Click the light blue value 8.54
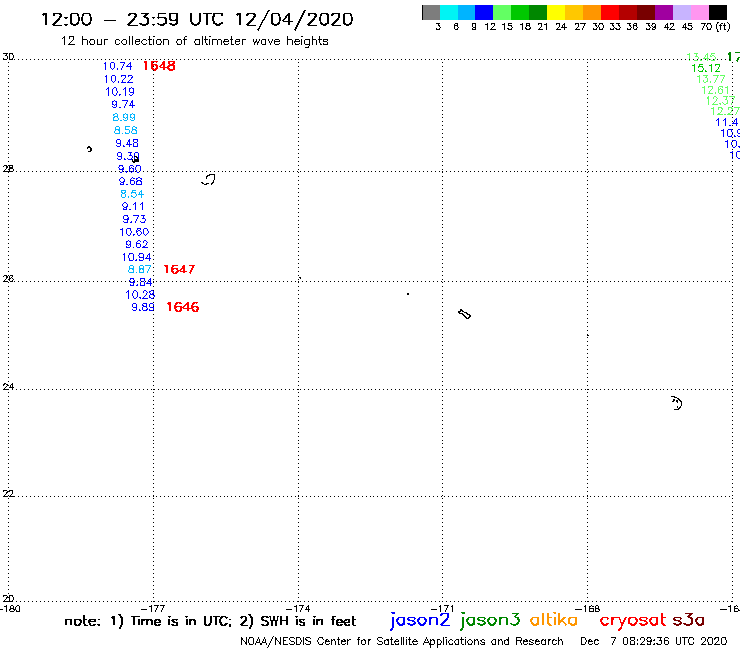This screenshot has height=650, width=740. point(132,194)
